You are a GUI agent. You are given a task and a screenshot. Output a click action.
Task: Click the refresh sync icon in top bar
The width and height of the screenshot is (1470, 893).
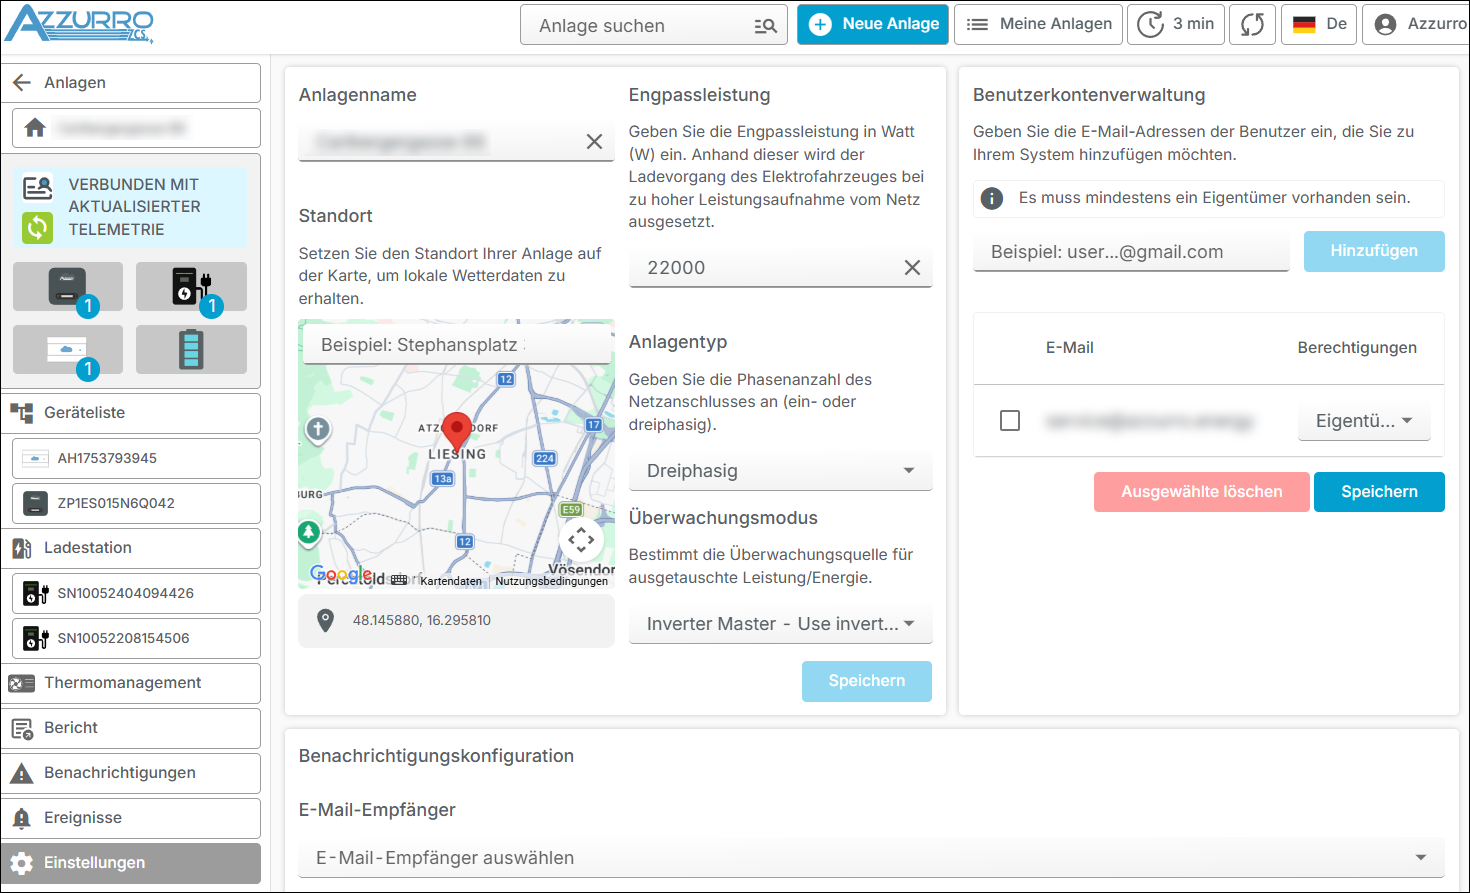[x=1252, y=25]
